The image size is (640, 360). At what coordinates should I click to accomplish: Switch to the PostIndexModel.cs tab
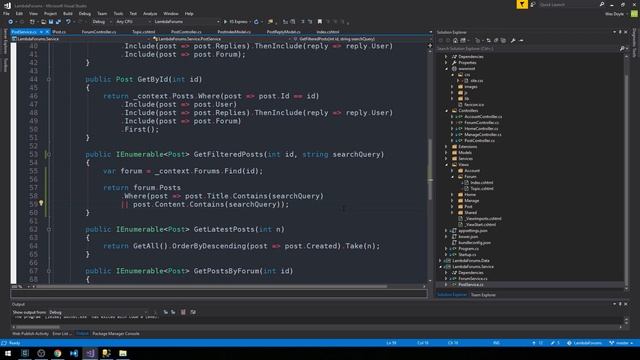[234, 32]
